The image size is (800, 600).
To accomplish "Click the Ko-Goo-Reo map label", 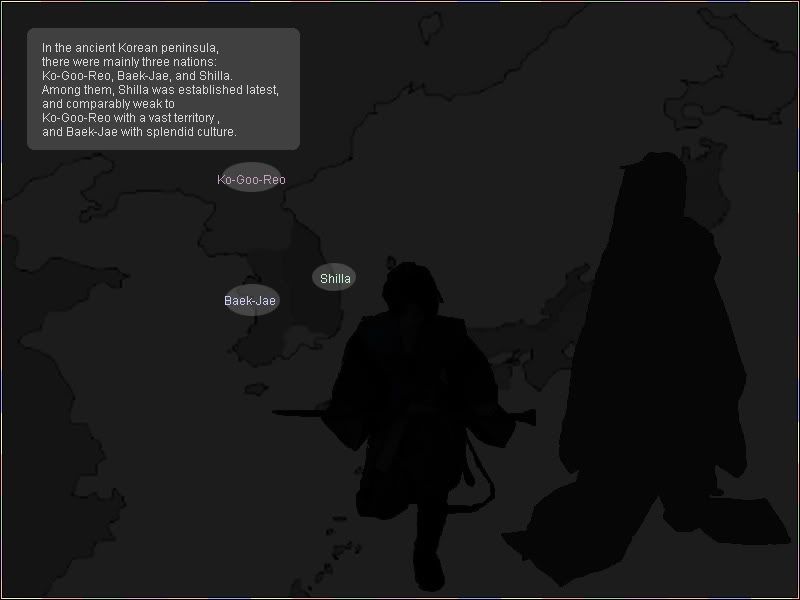I will click(251, 180).
